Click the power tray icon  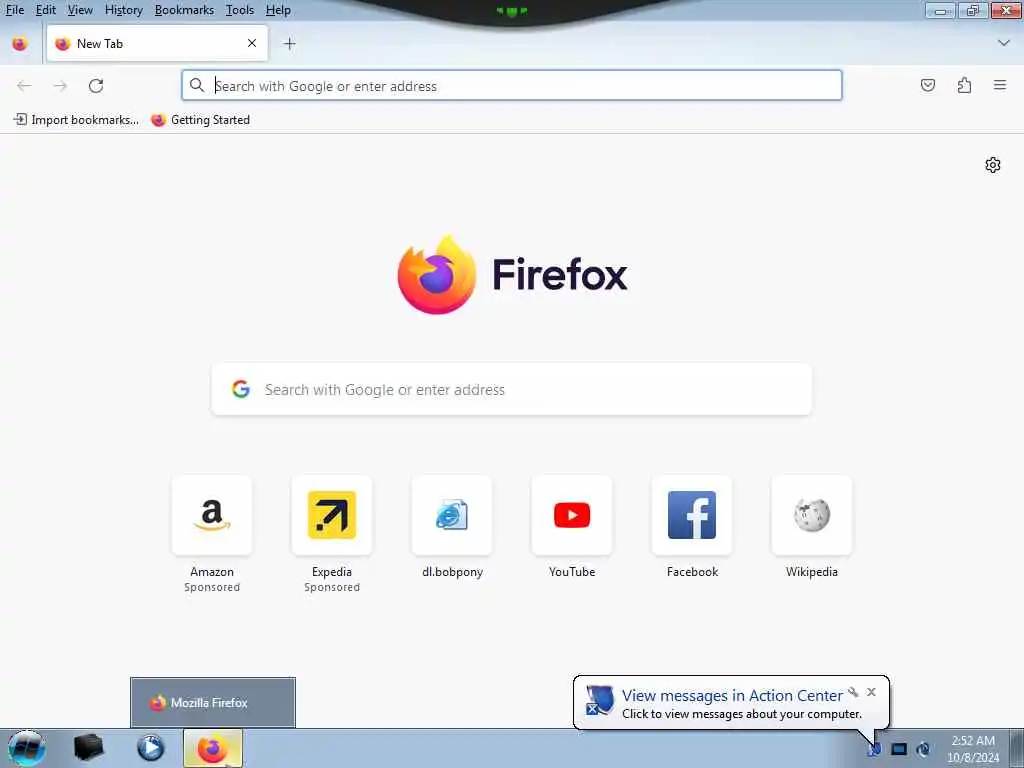(x=923, y=749)
